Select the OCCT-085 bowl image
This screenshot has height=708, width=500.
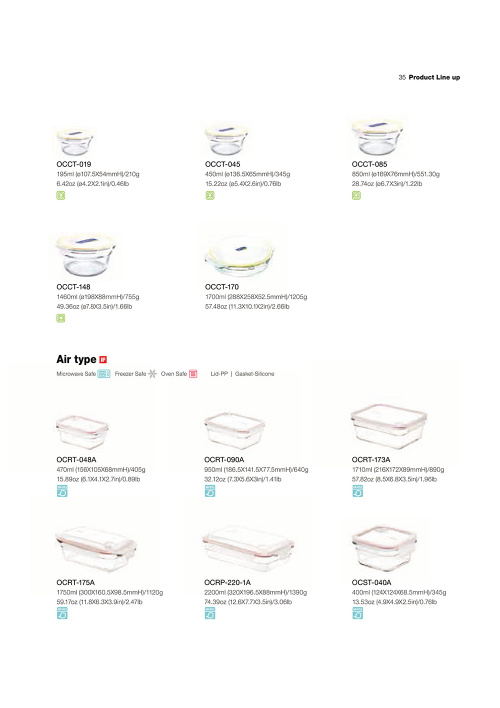click(x=378, y=137)
